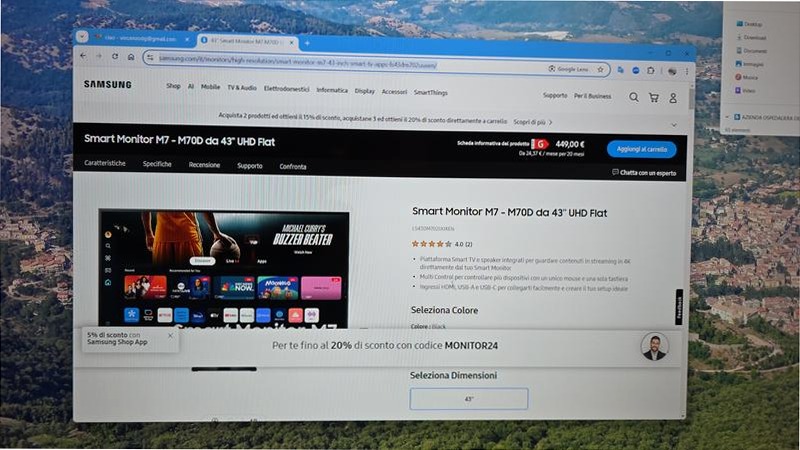Go to the Supporto header link
Image resolution: width=800 pixels, height=450 pixels.
(x=555, y=95)
